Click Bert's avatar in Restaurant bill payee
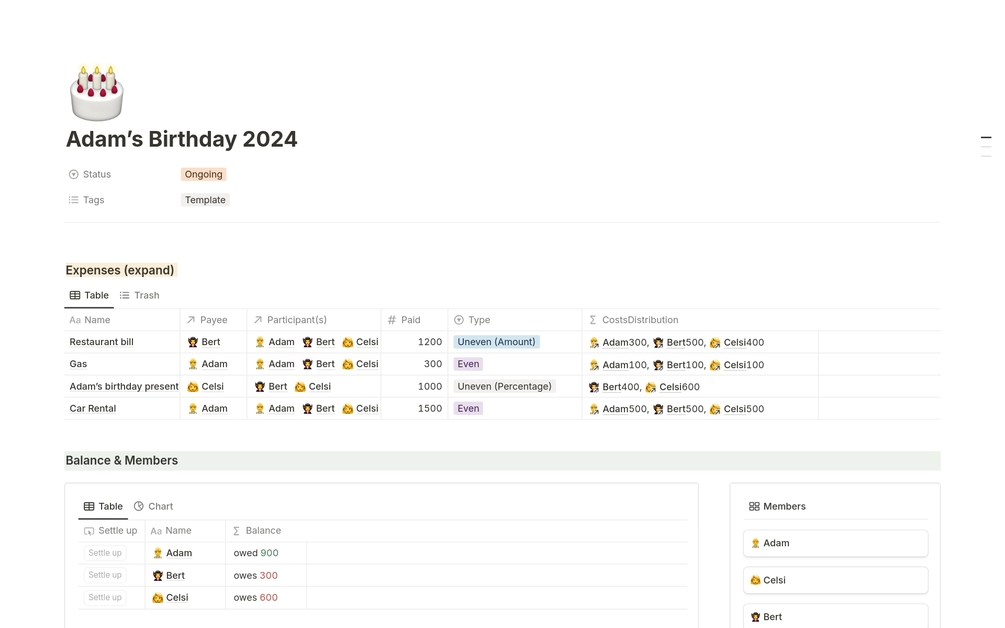The height and width of the screenshot is (628, 1005). (x=193, y=342)
